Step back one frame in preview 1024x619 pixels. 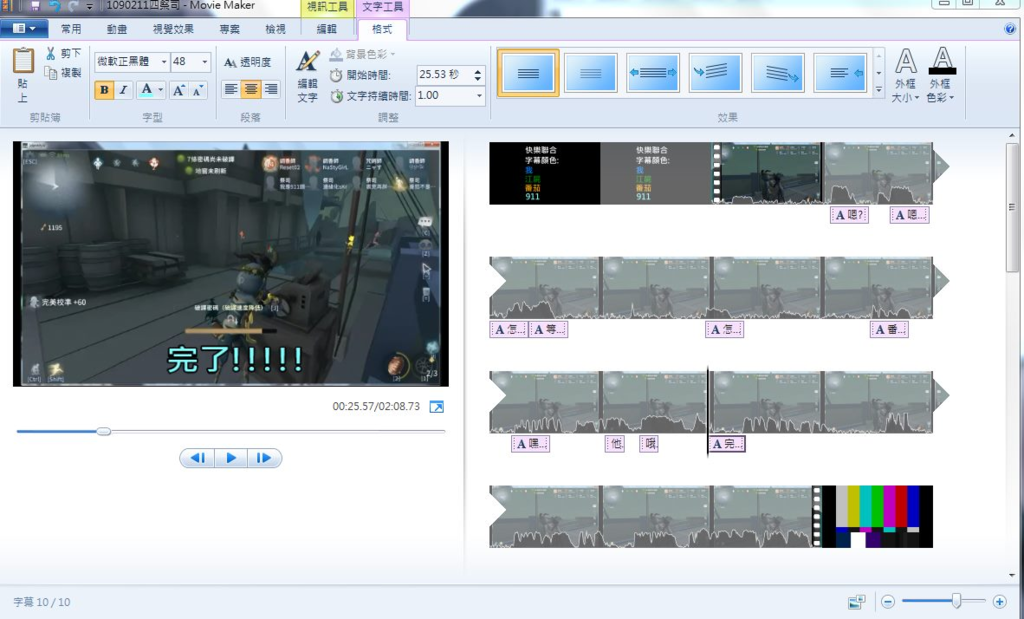pyautogui.click(x=197, y=458)
